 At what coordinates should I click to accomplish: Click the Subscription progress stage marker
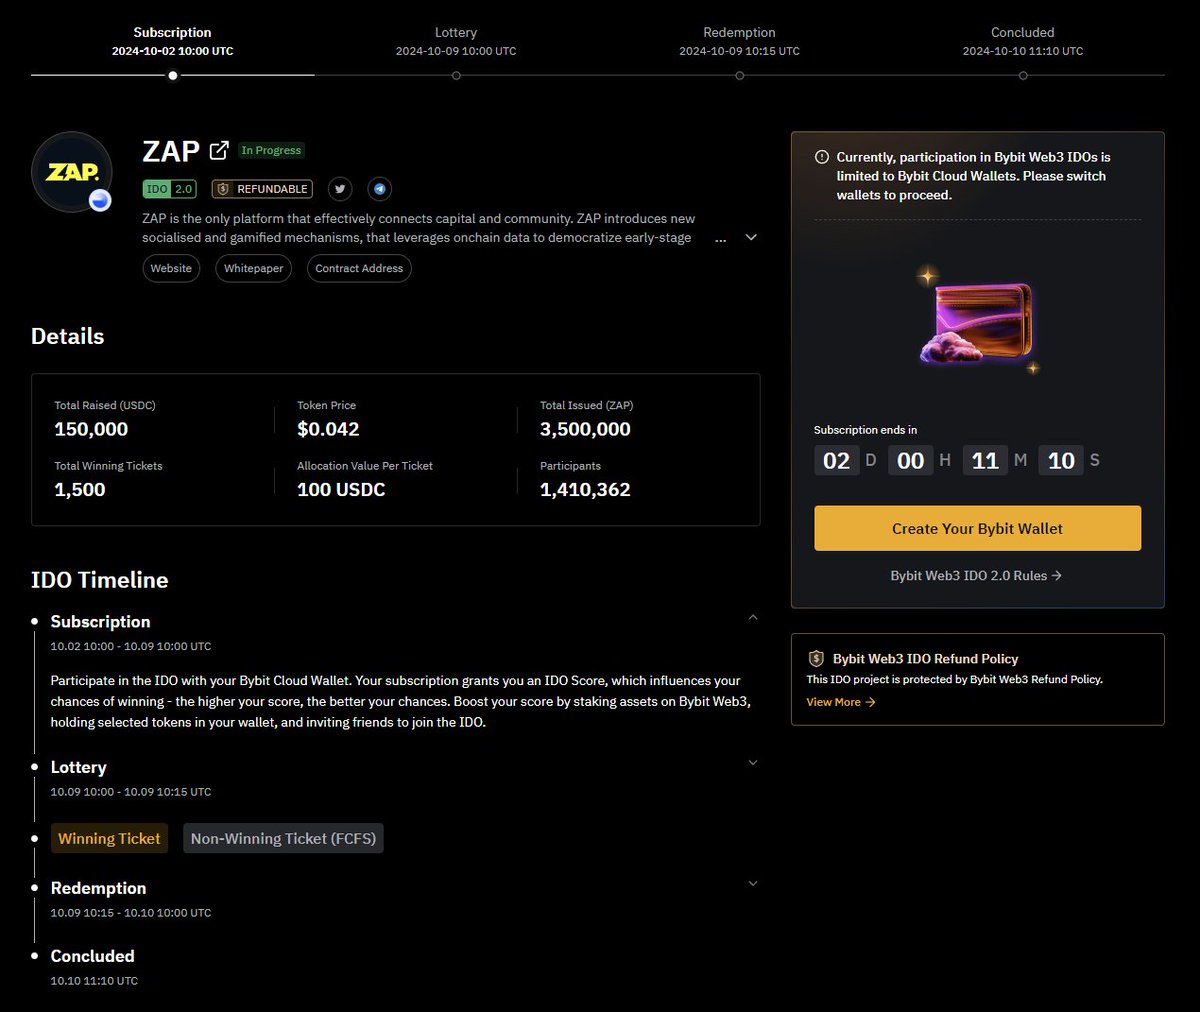[173, 75]
